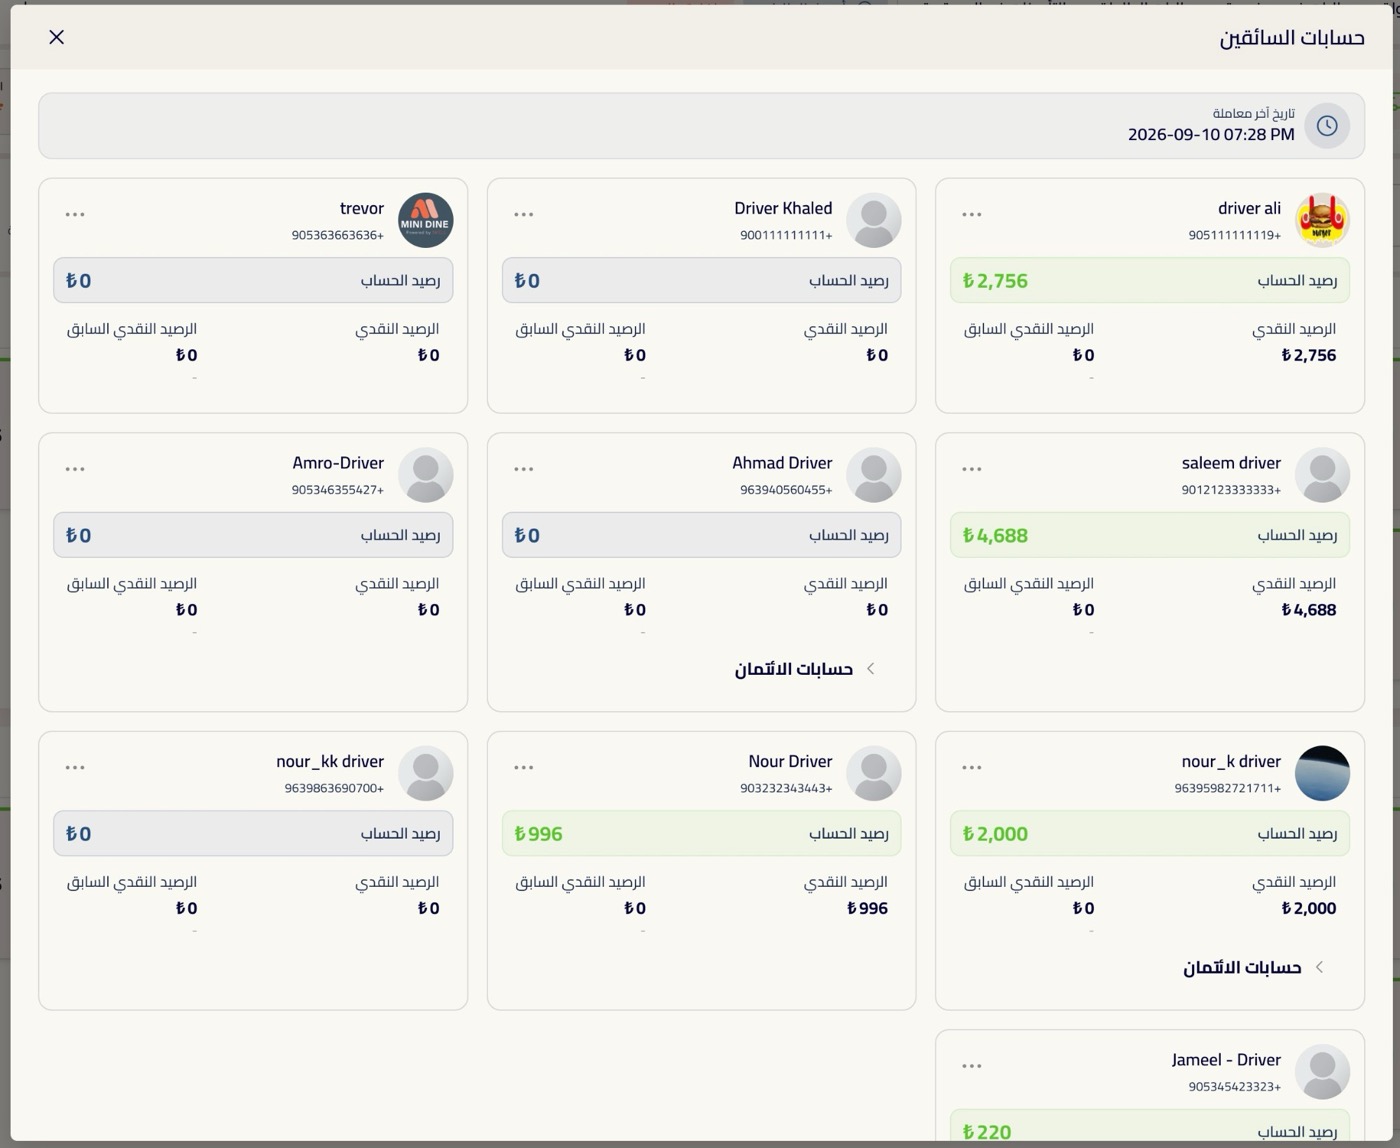Open the three-dot menu for driver ali

pos(971,214)
